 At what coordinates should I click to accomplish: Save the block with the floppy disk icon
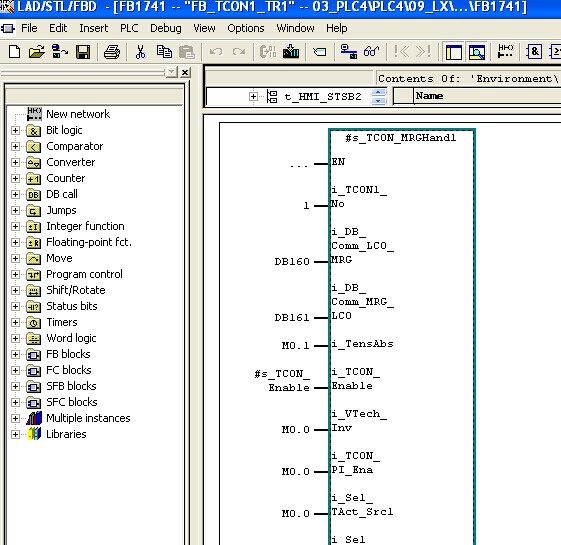click(83, 52)
